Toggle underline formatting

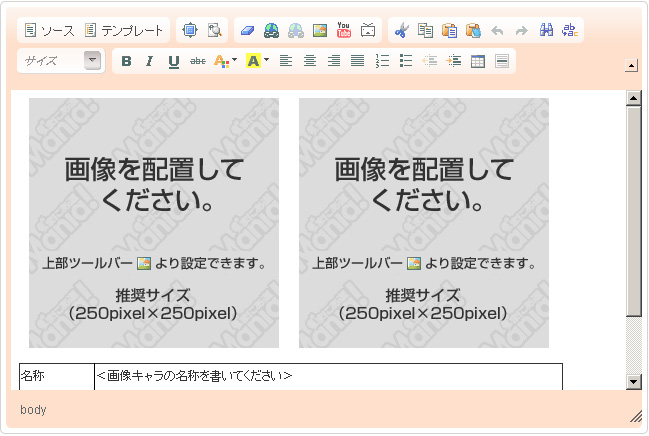pos(173,61)
